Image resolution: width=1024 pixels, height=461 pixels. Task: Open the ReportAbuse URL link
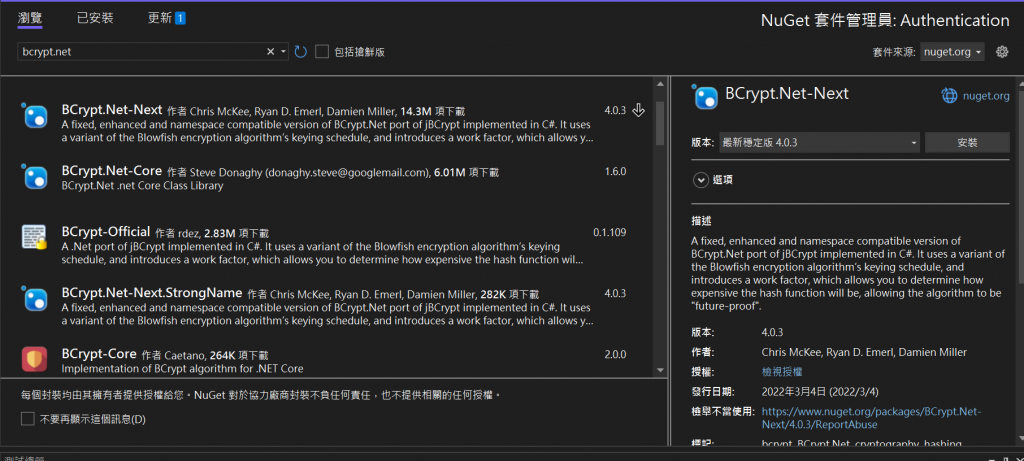tap(871, 418)
